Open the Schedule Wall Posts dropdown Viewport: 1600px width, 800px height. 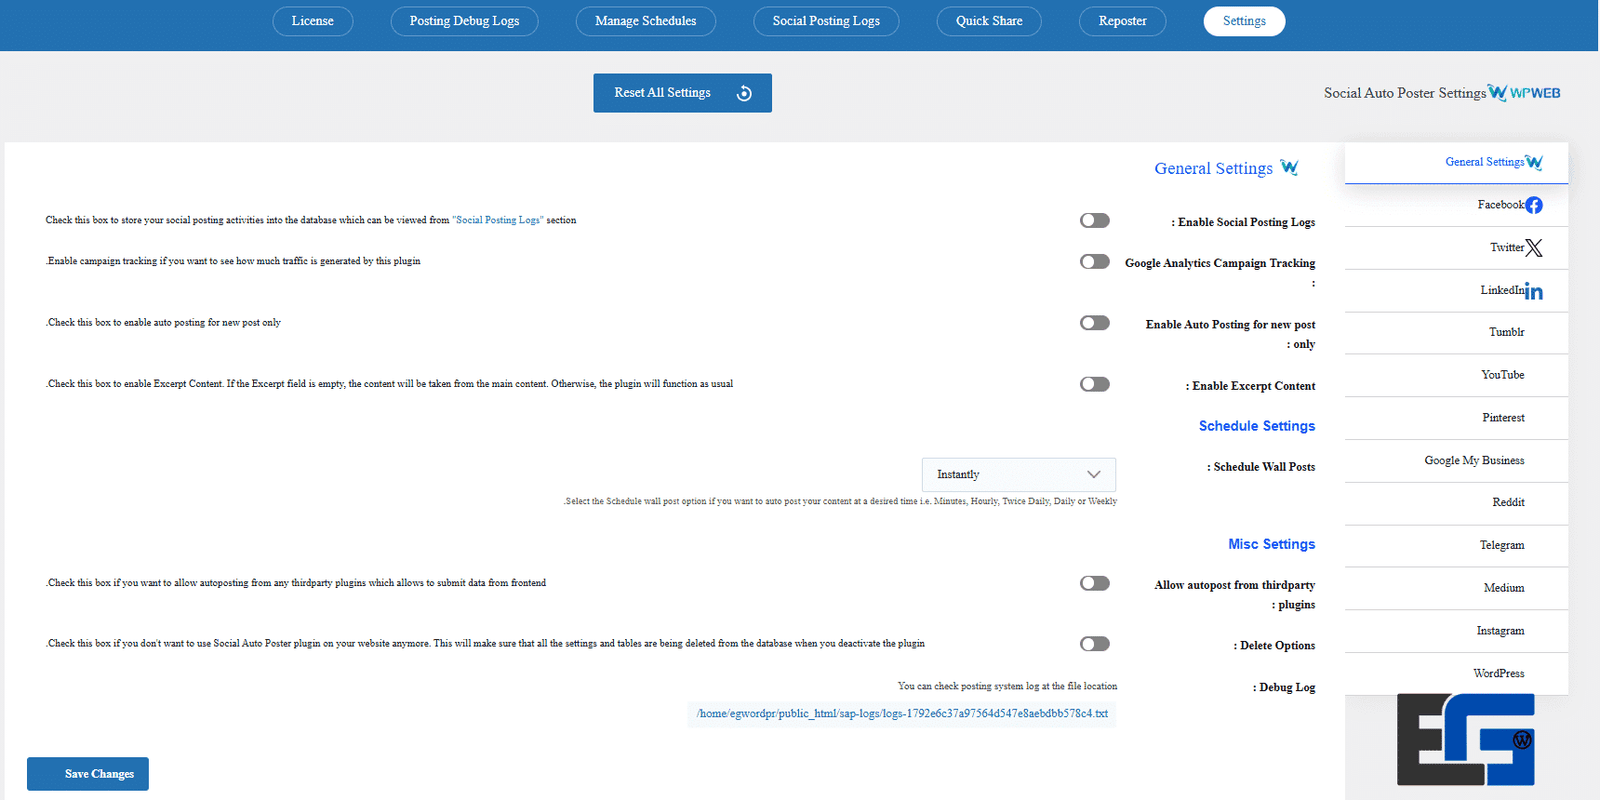[1018, 474]
